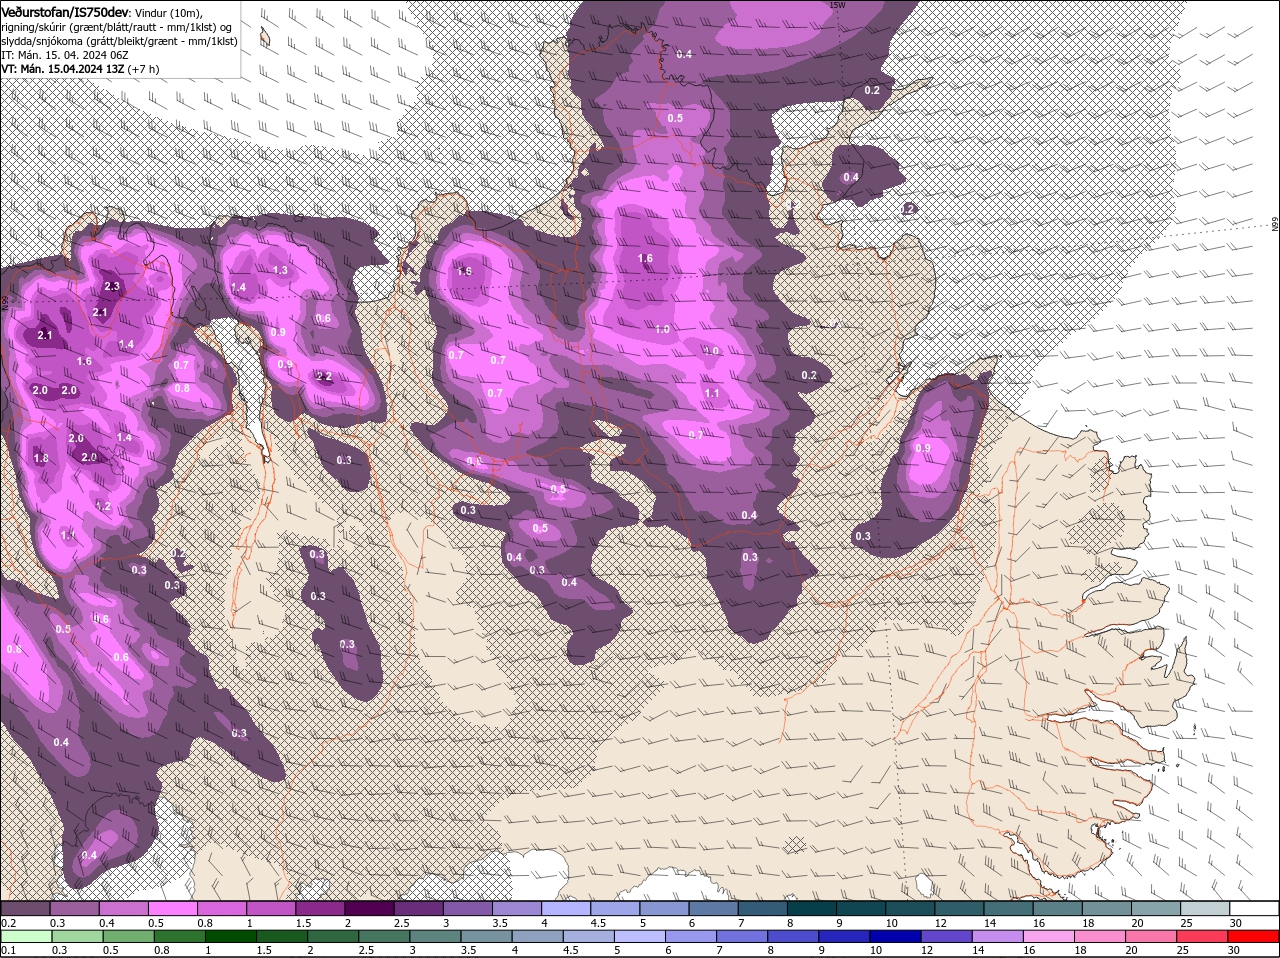
Task: Click the medium mauve swatch starting at 0.3
Action: [74, 908]
